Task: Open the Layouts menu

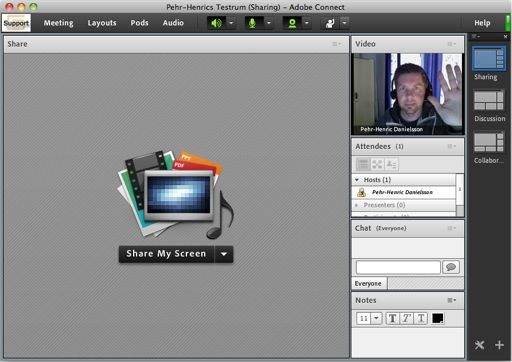Action: (x=102, y=23)
